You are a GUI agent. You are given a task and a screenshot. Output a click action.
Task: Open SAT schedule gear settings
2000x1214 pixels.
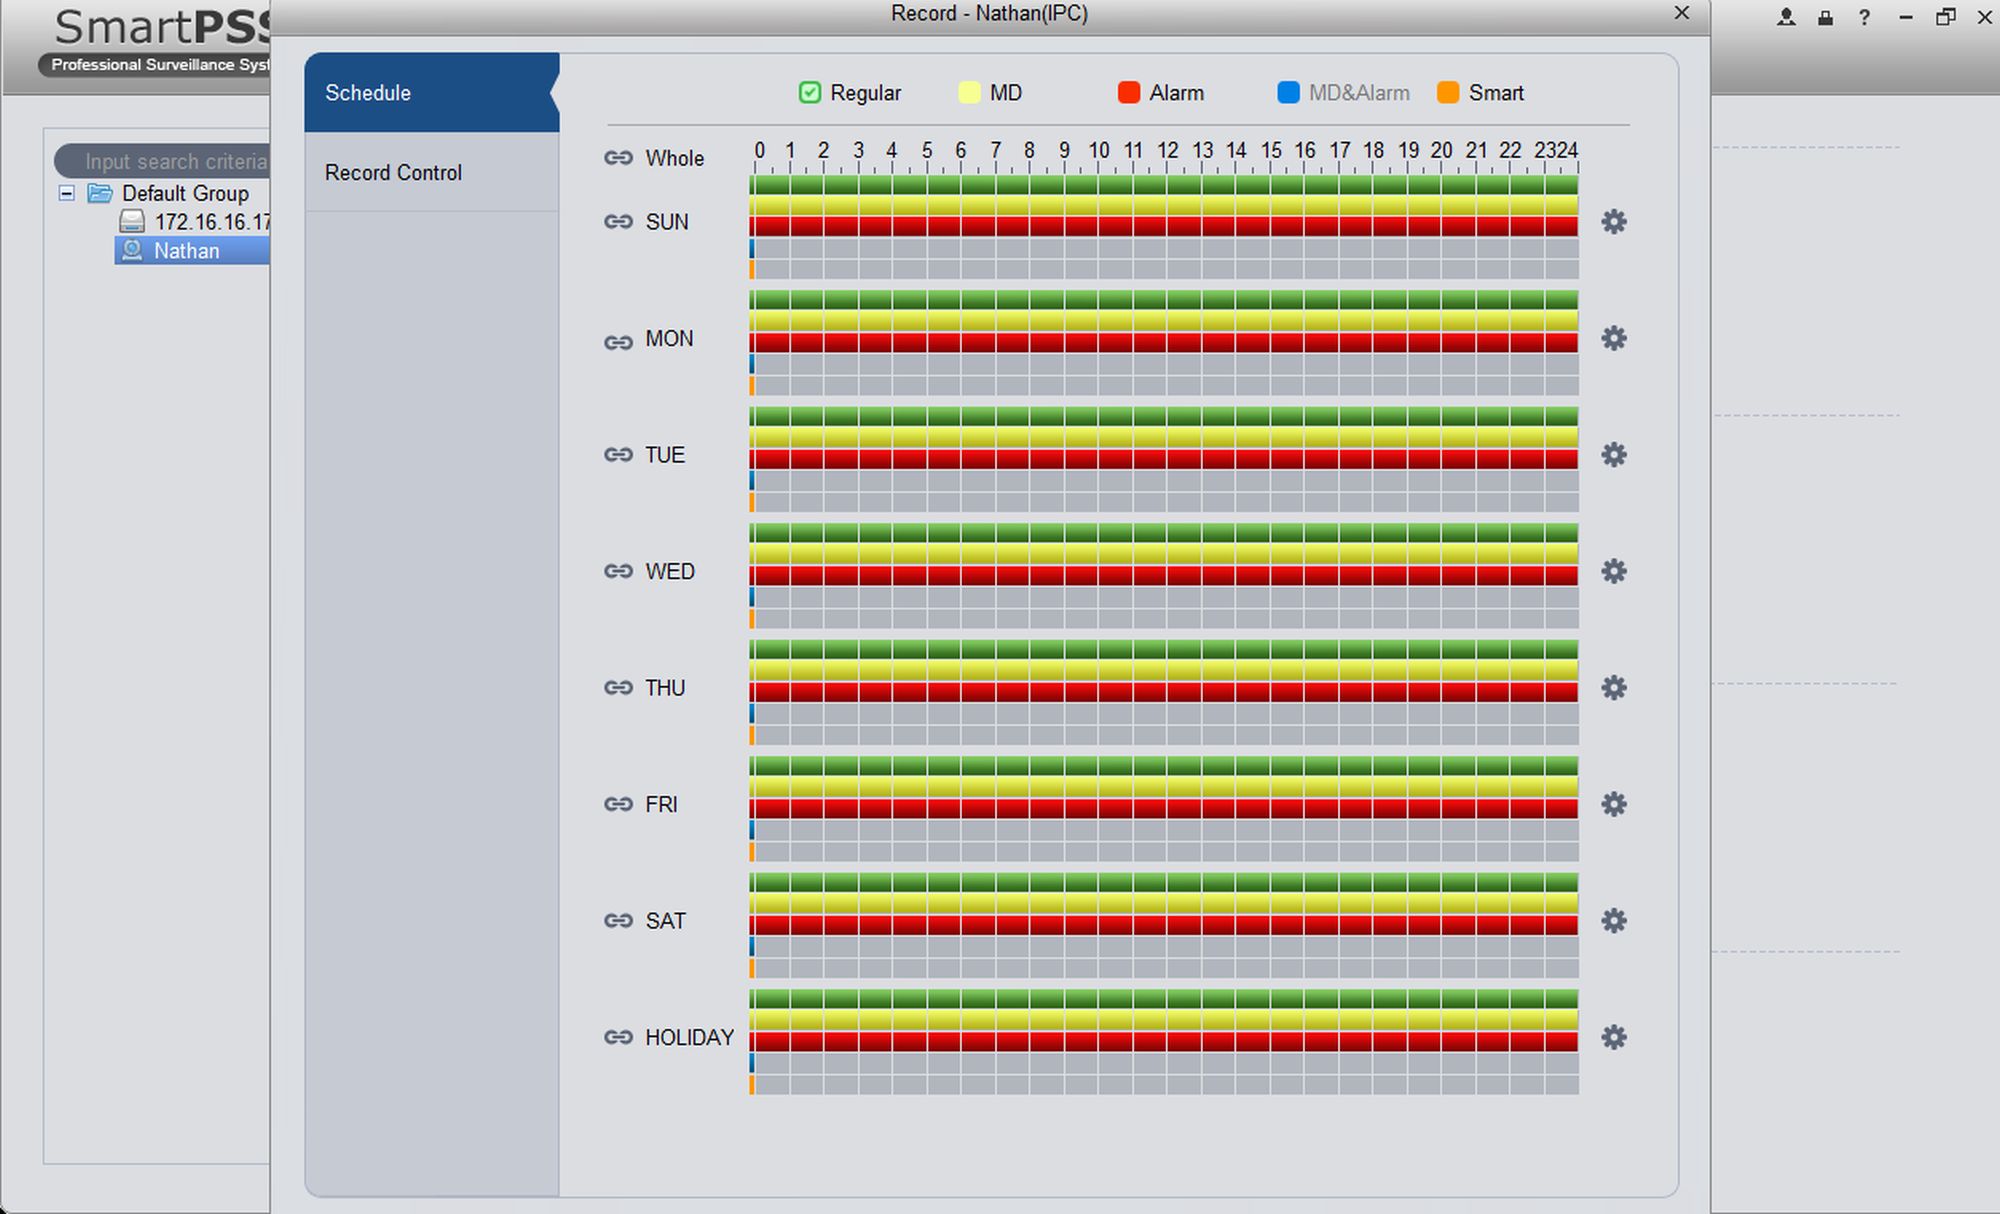(x=1613, y=921)
